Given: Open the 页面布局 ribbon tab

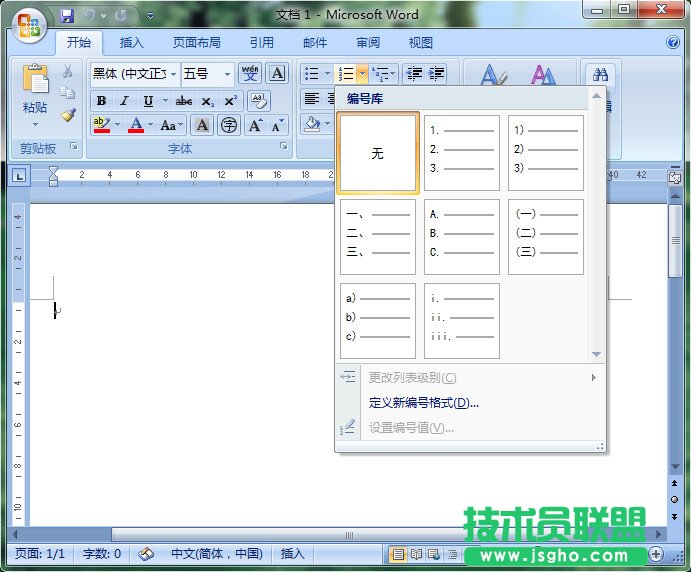Looking at the screenshot, I should click(x=196, y=43).
